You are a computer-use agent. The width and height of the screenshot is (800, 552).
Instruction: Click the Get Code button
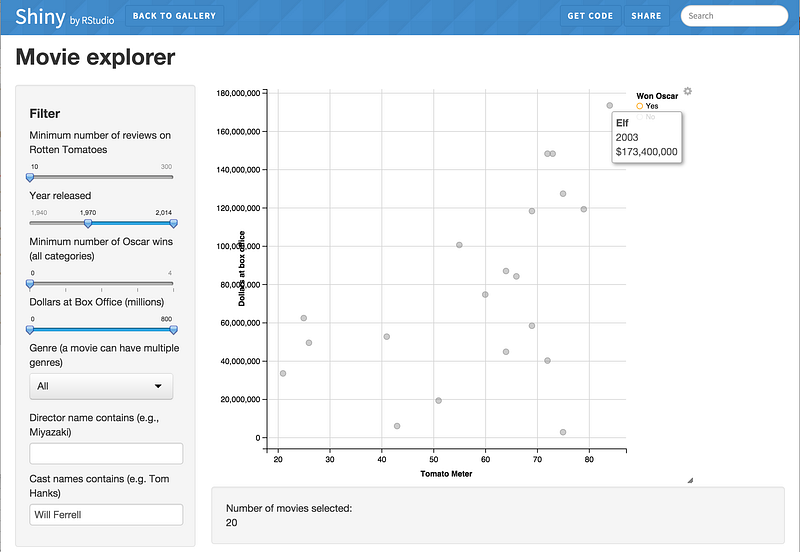tap(590, 16)
